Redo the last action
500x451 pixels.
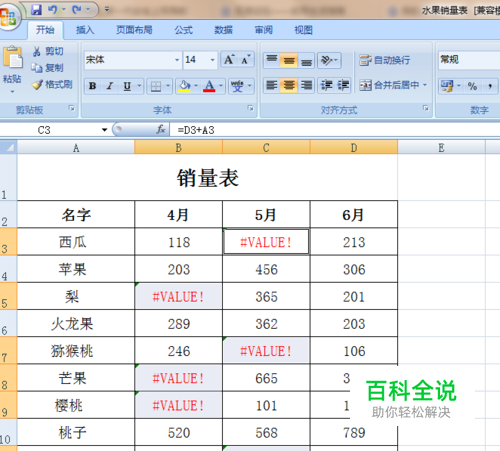pos(77,10)
